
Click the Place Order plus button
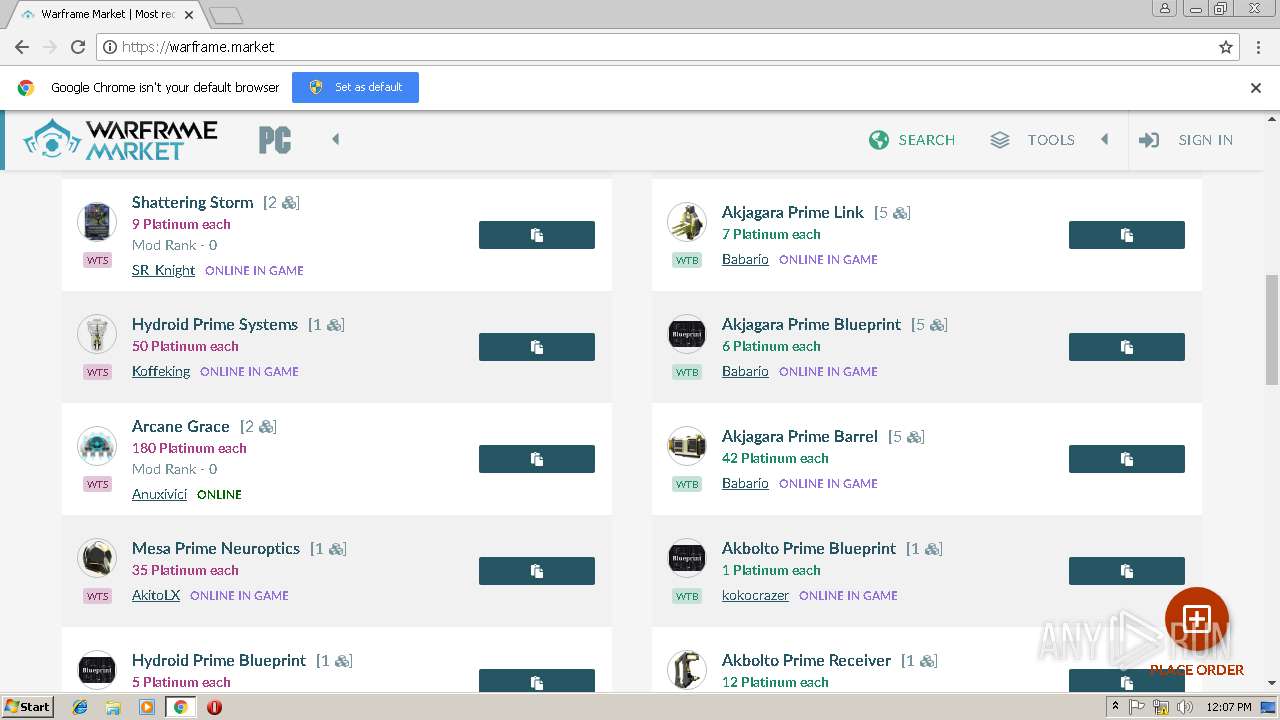click(x=1197, y=619)
